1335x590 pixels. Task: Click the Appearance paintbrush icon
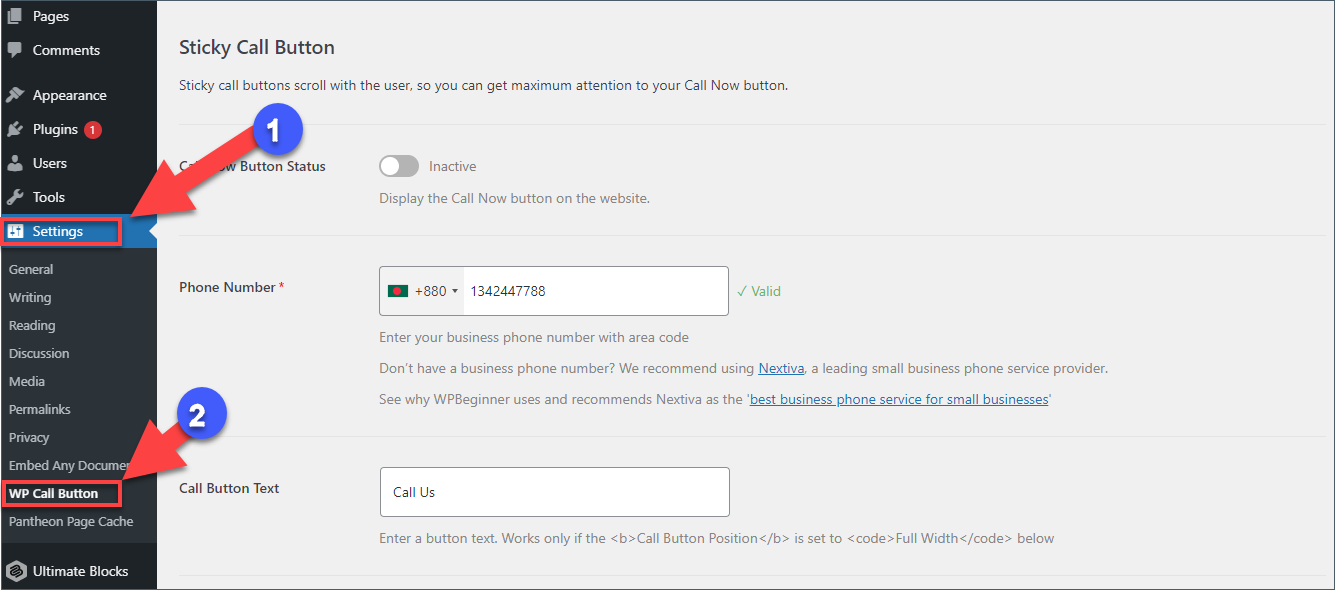point(15,95)
